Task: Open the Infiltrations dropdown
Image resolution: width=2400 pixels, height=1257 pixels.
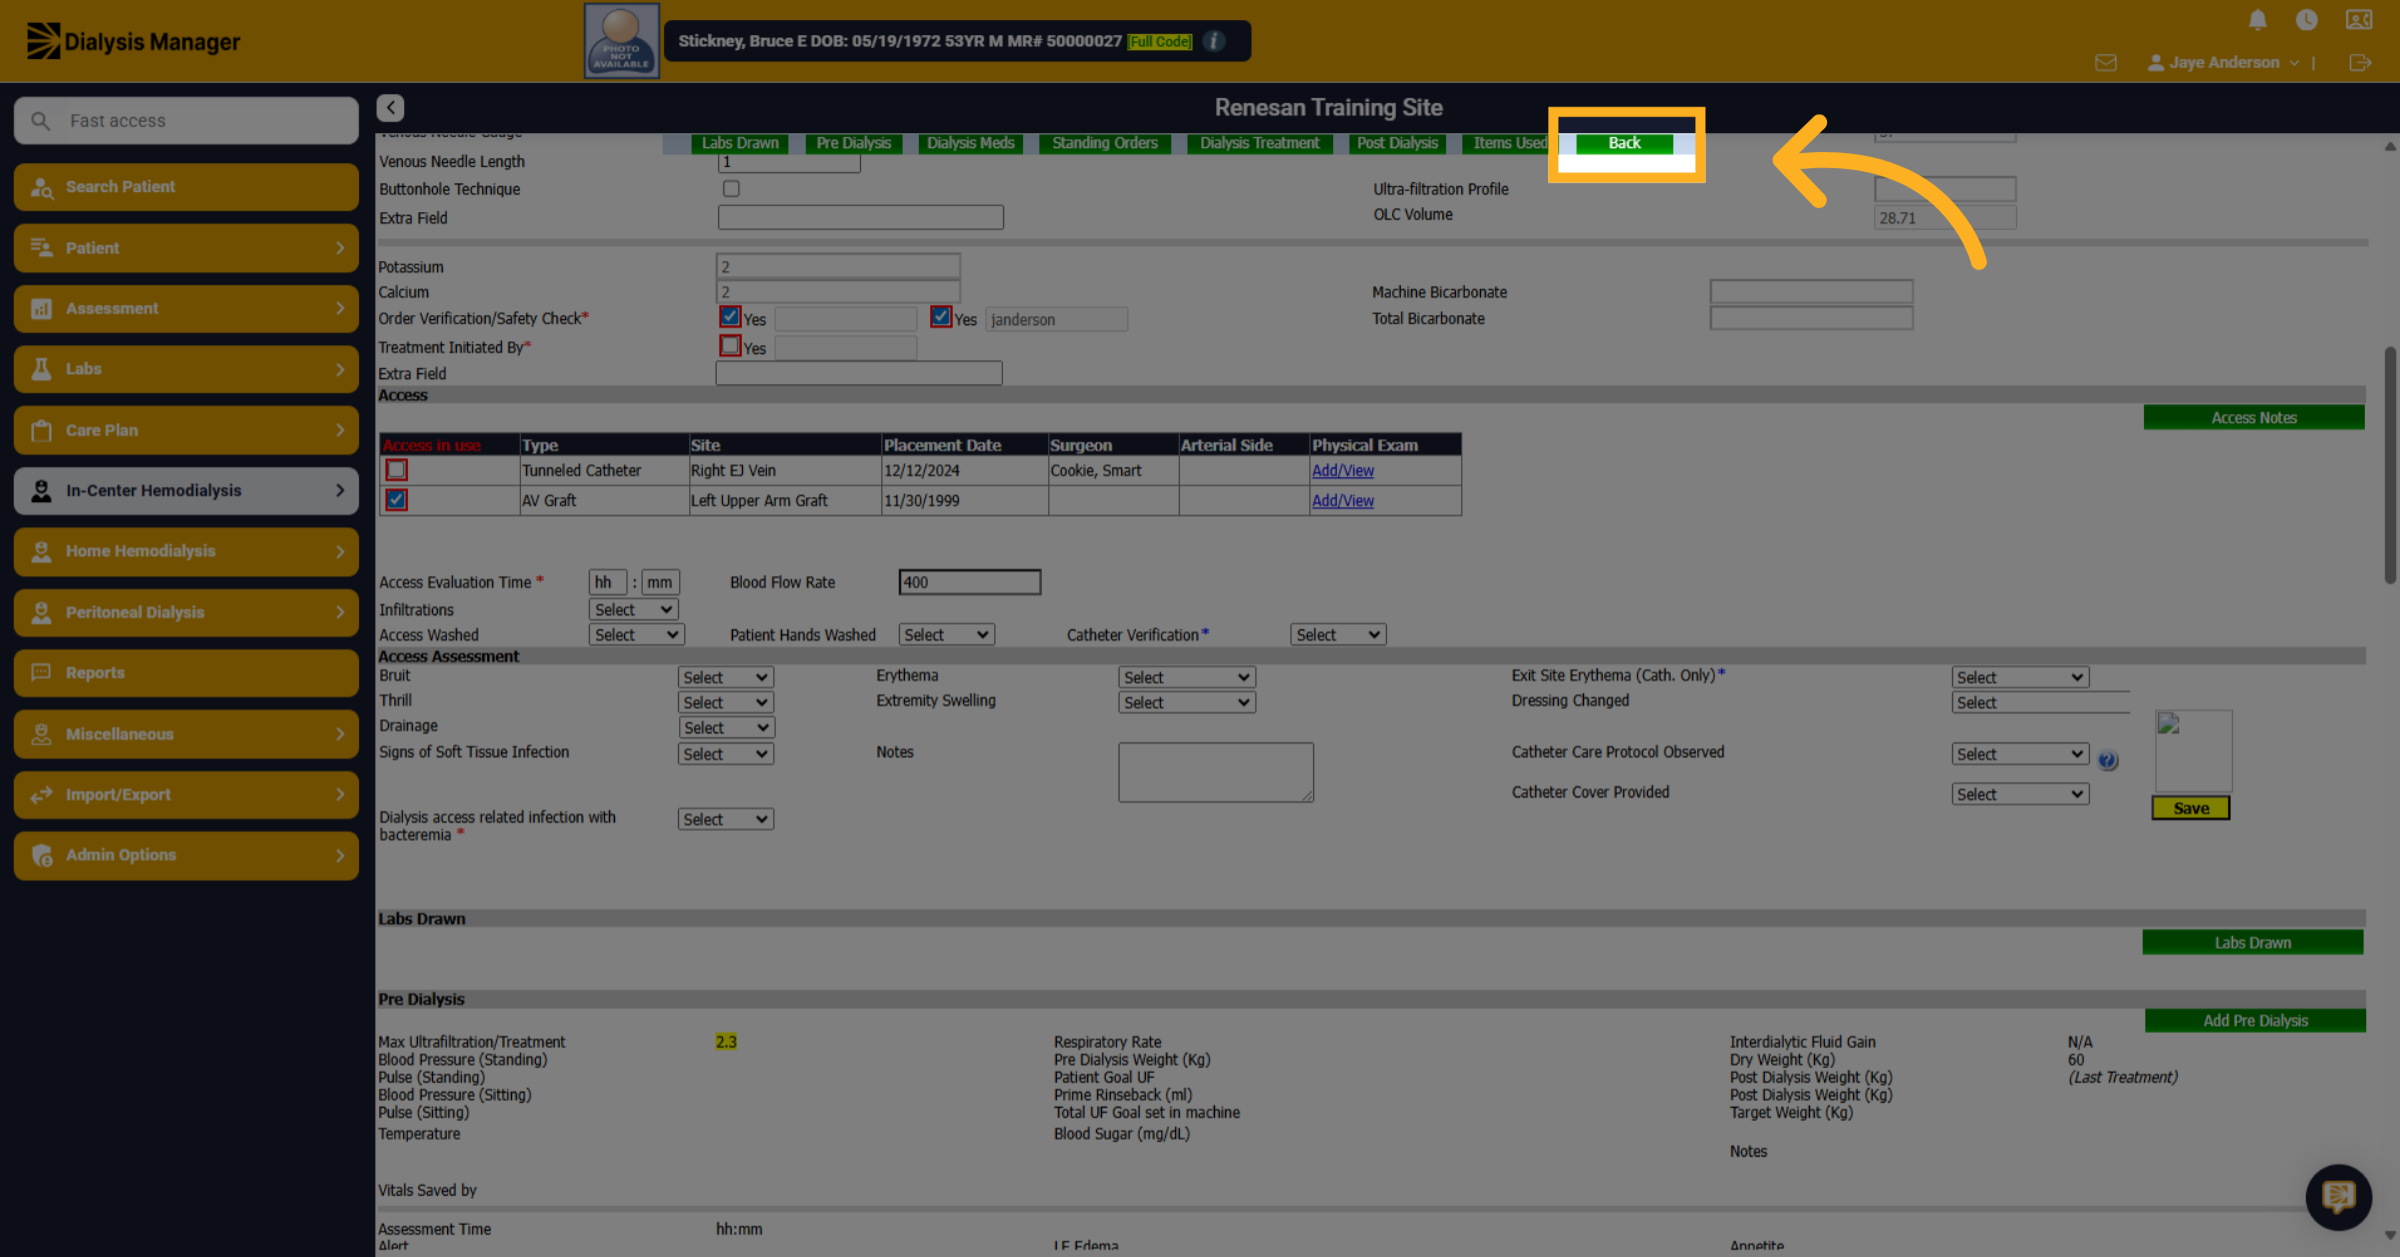Action: (x=634, y=609)
